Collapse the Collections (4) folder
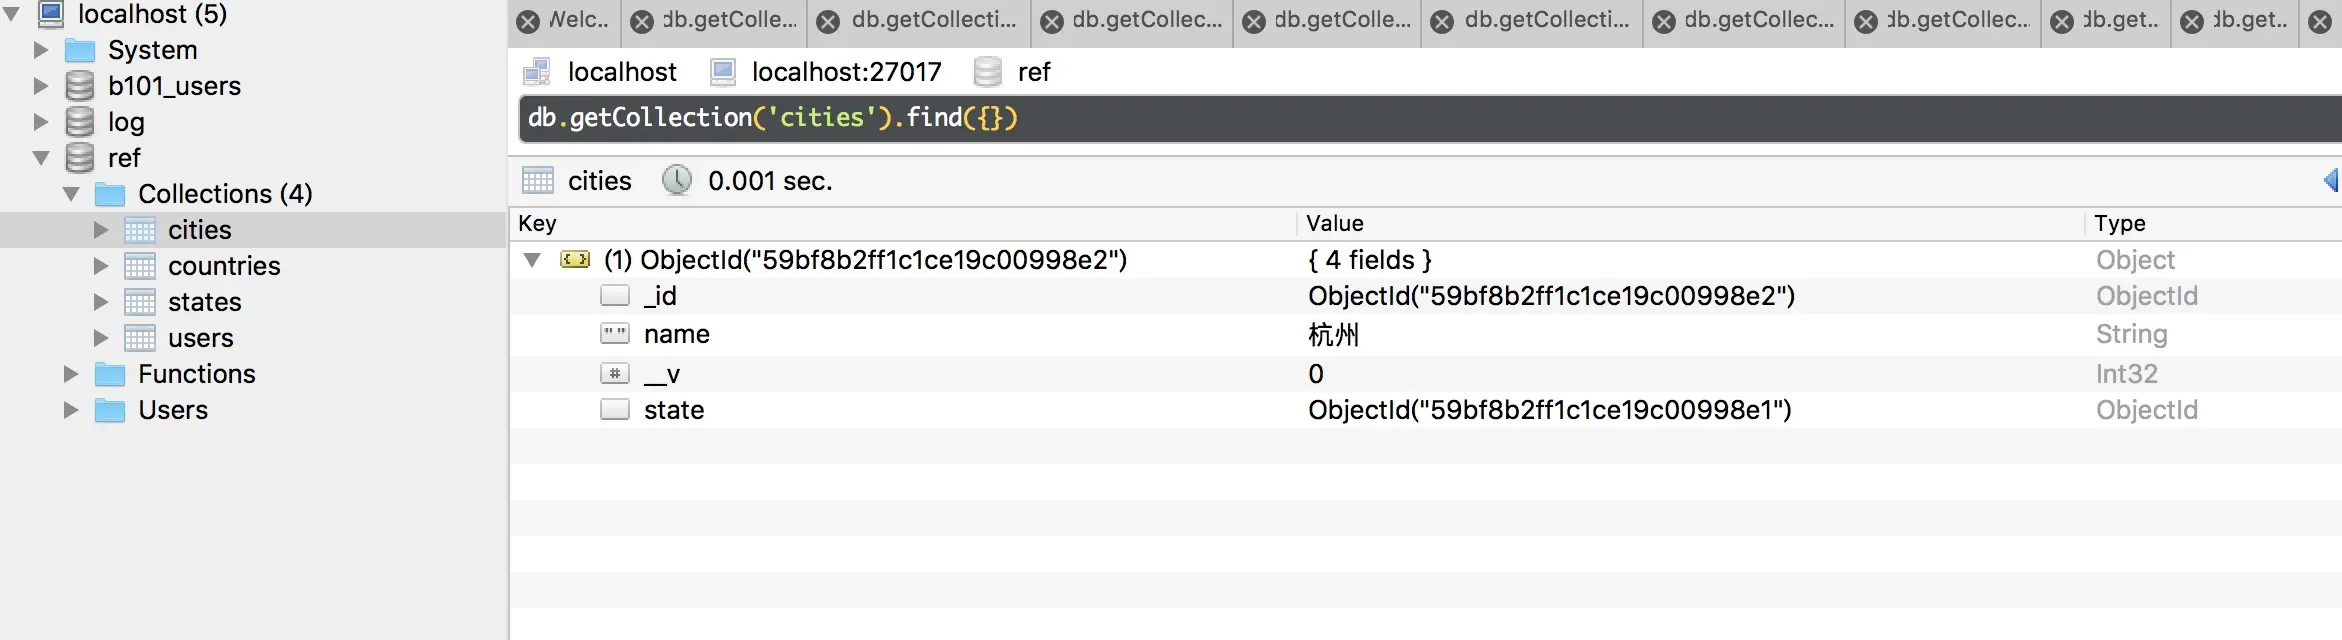Viewport: 2342px width, 640px height. coord(71,194)
